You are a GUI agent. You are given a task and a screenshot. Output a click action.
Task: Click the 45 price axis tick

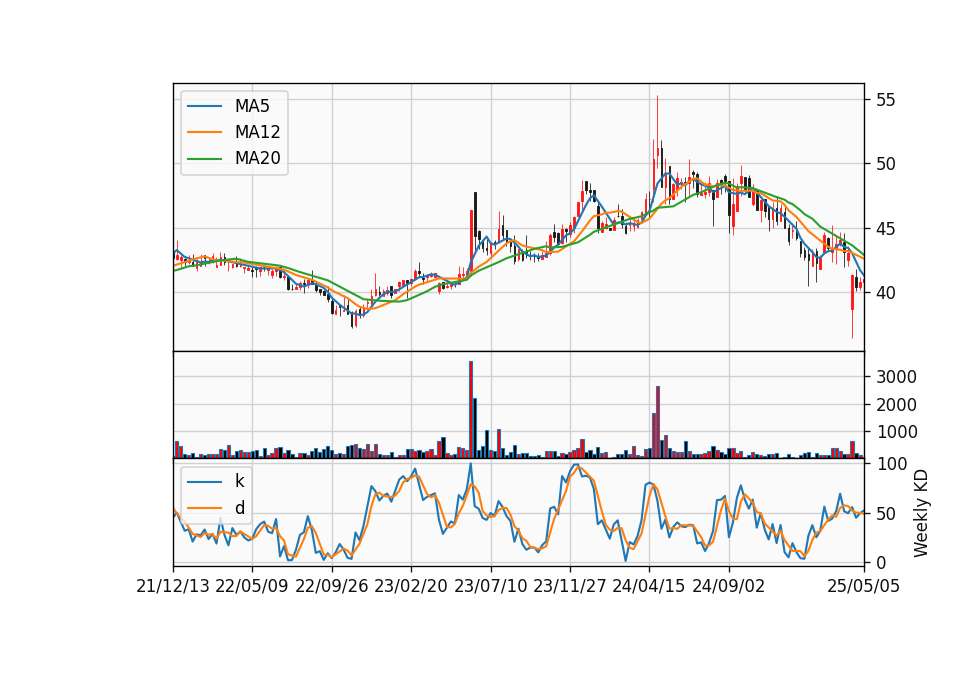coord(885,229)
